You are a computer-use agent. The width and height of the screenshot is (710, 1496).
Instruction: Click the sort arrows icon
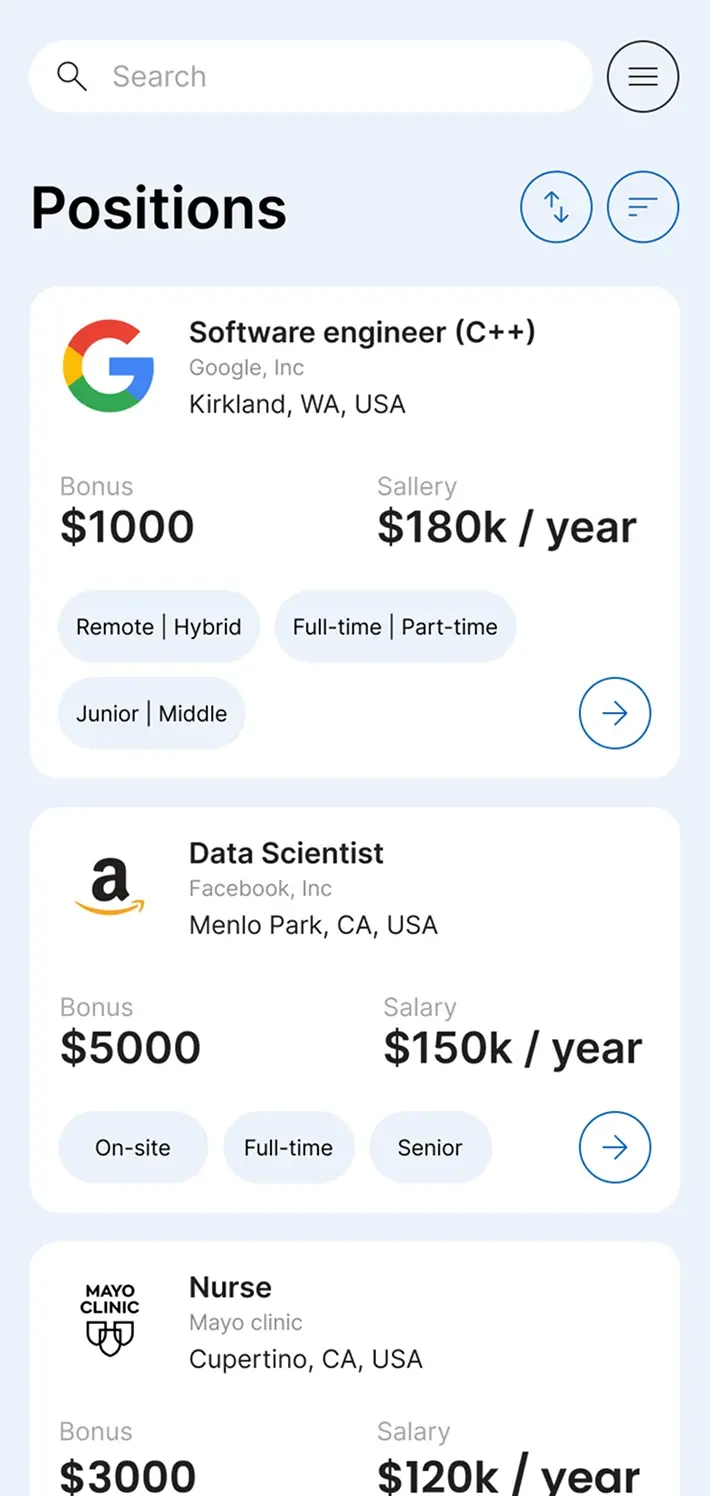pyautogui.click(x=556, y=208)
